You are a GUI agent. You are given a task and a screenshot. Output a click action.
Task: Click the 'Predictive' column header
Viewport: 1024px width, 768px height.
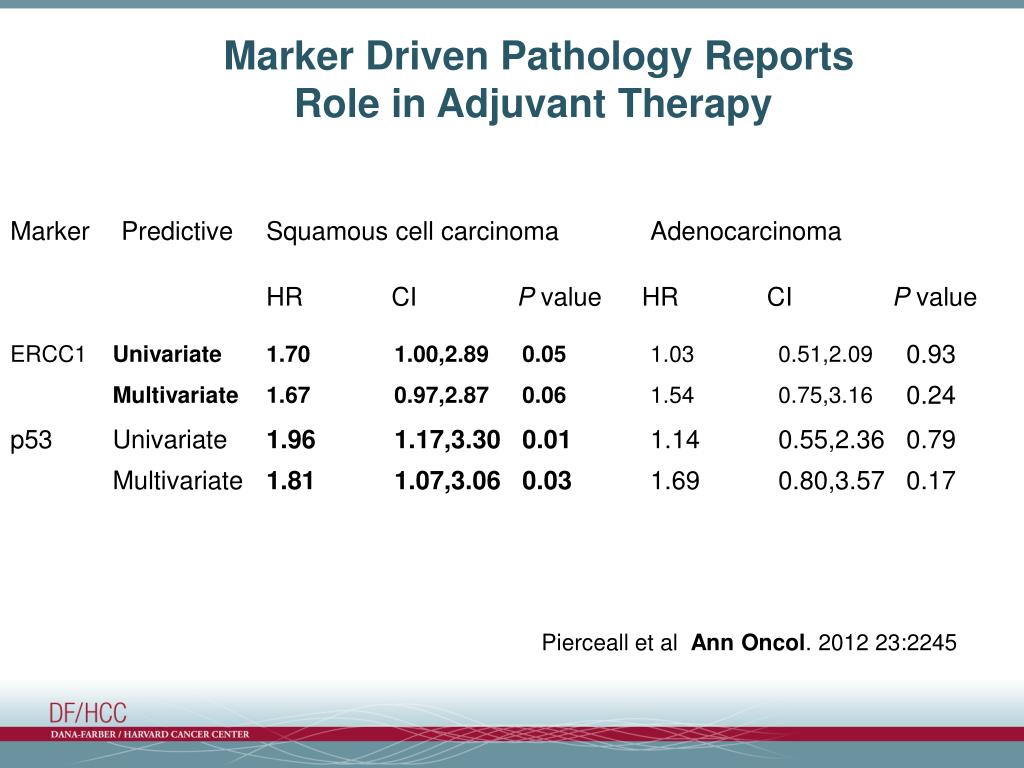click(177, 231)
